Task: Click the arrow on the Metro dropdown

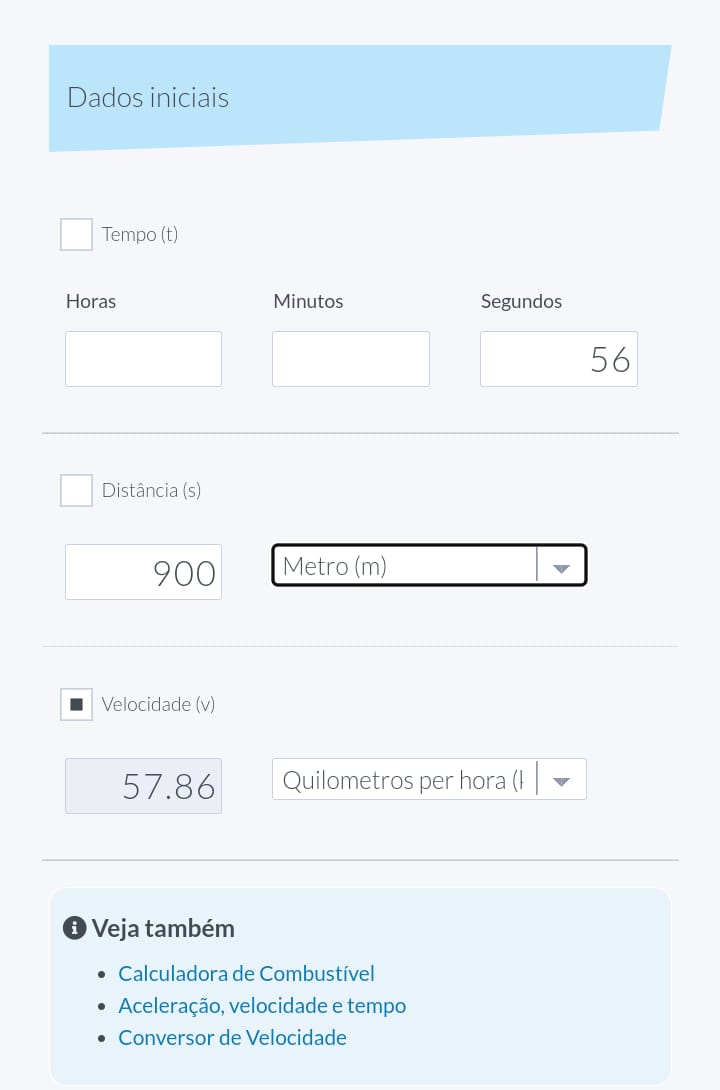Action: tap(561, 567)
